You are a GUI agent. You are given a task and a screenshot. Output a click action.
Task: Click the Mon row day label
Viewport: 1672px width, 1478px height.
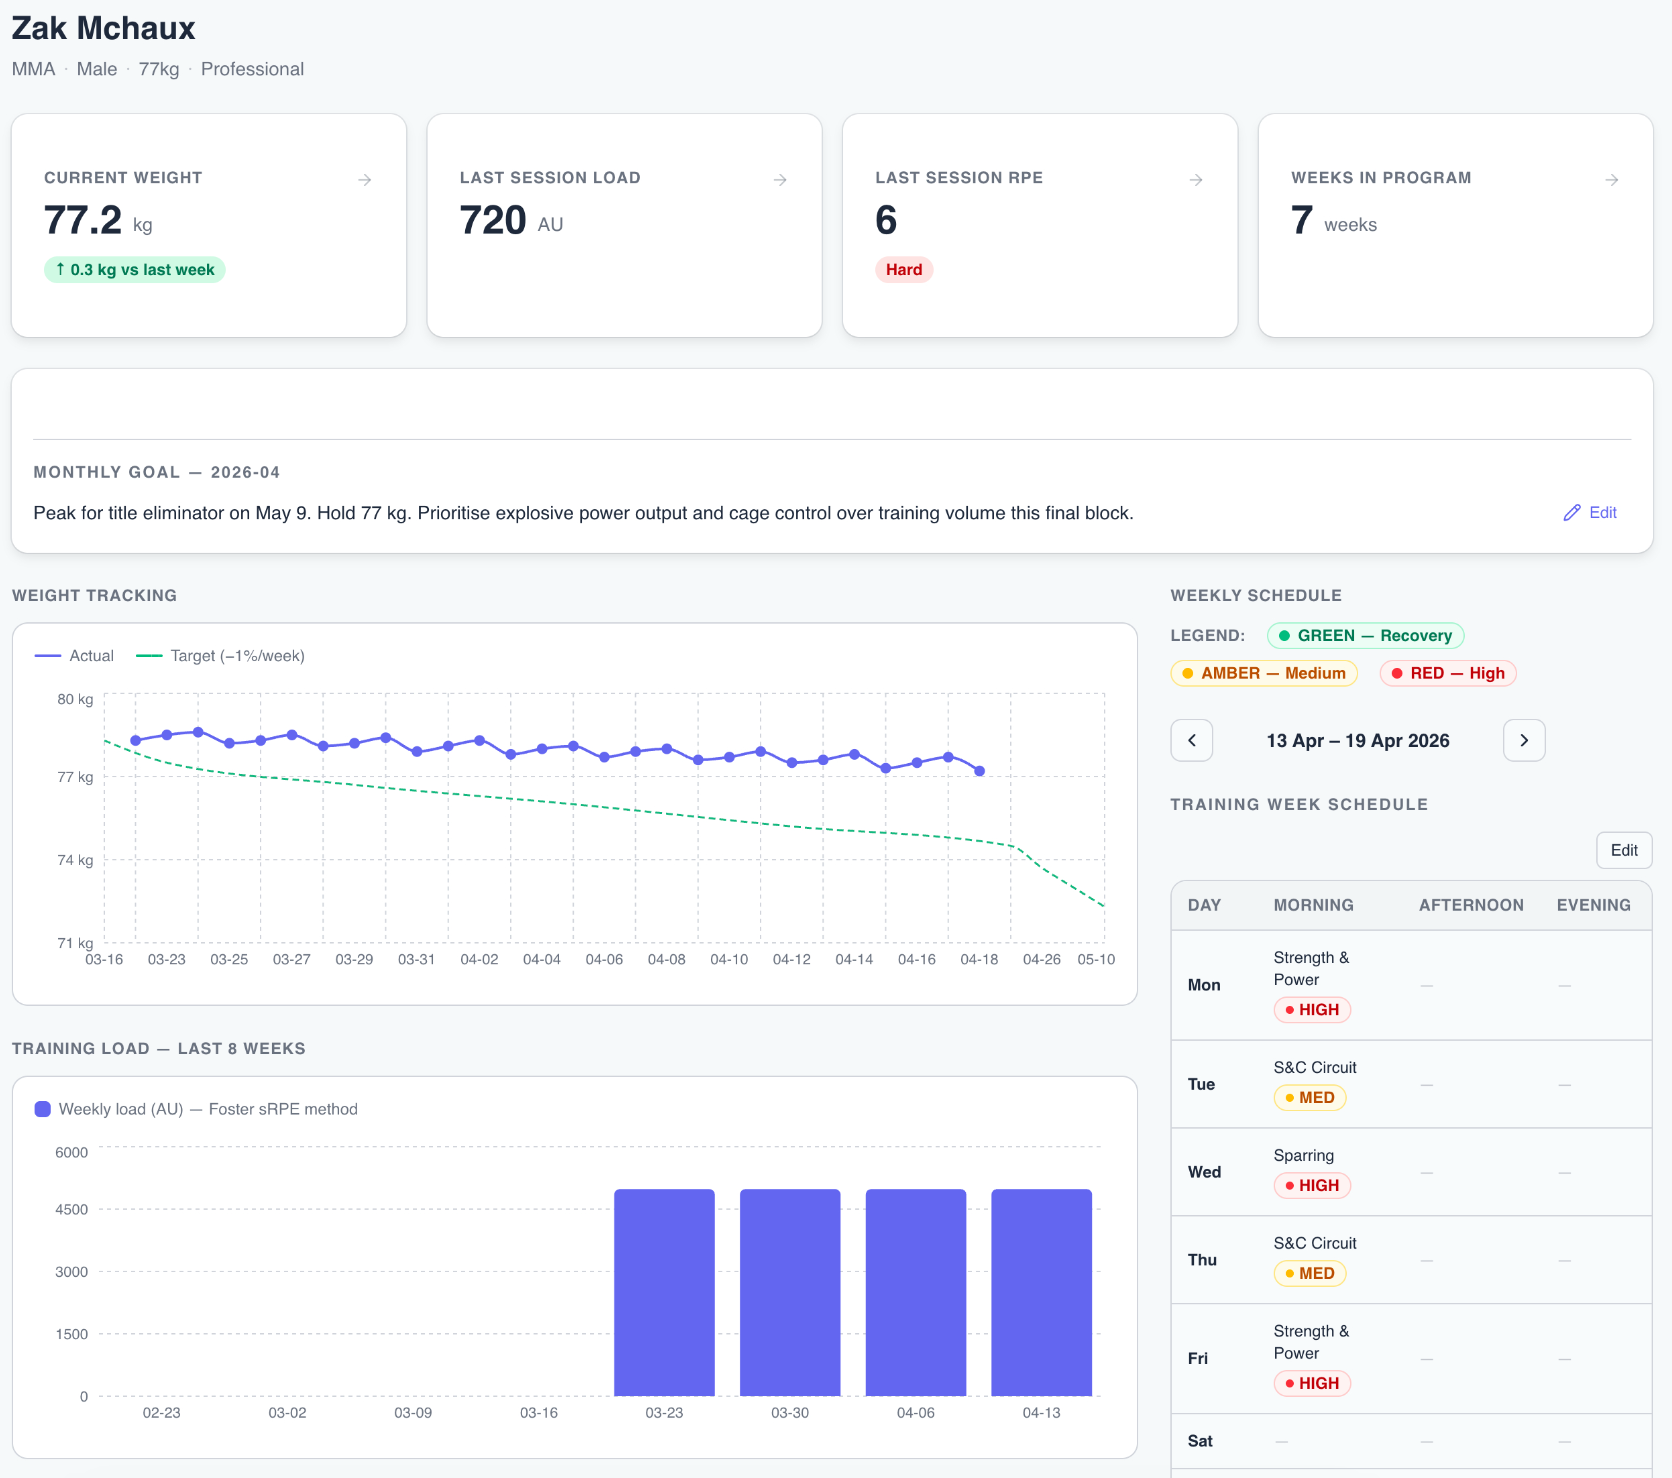(x=1204, y=985)
